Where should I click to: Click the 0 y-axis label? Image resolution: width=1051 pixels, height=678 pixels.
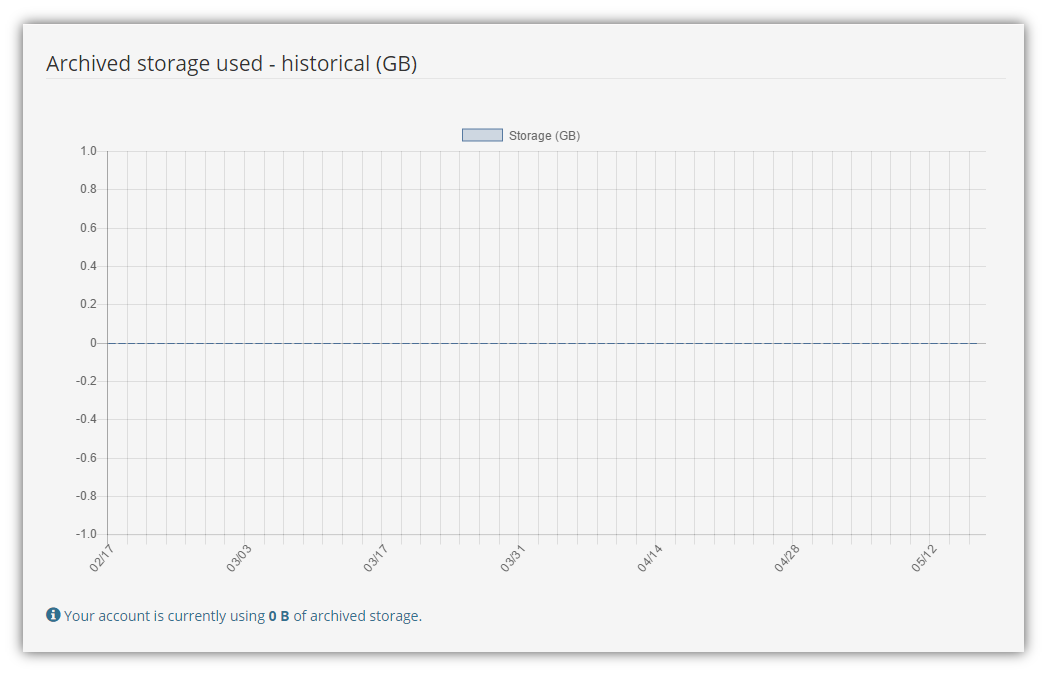coord(93,343)
